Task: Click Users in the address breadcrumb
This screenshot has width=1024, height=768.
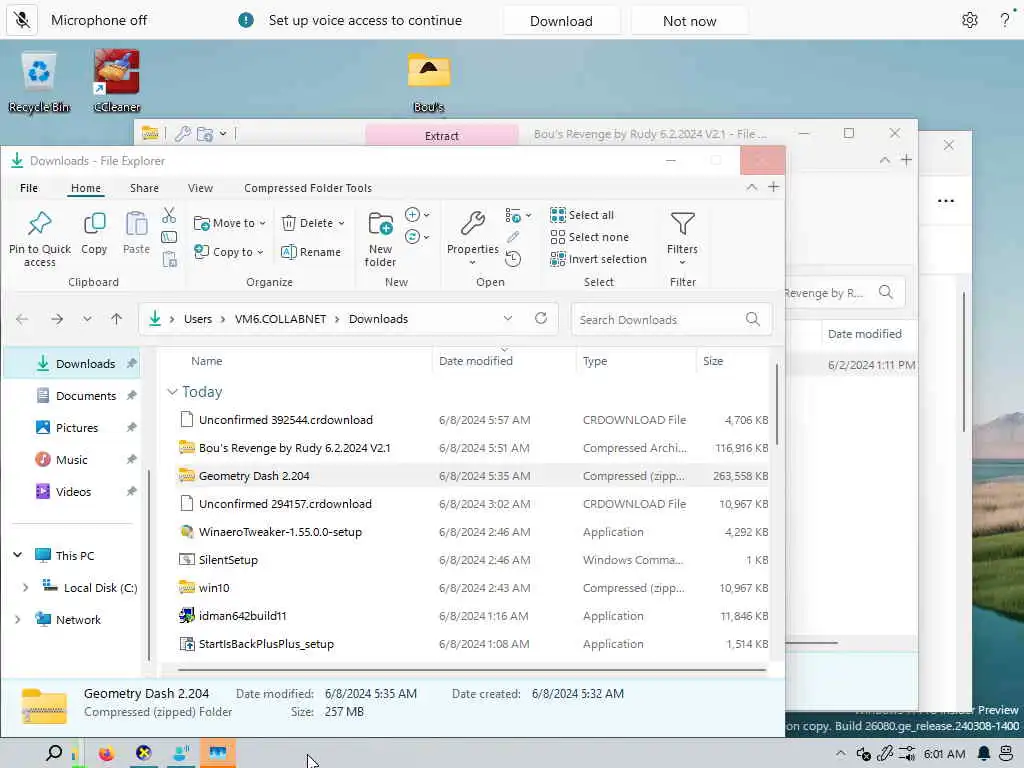Action: (198, 319)
